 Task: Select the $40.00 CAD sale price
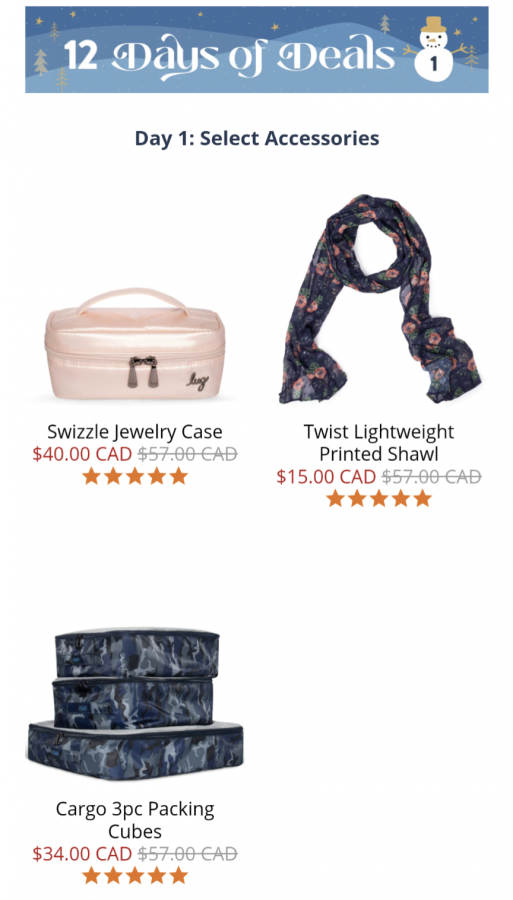(83, 454)
